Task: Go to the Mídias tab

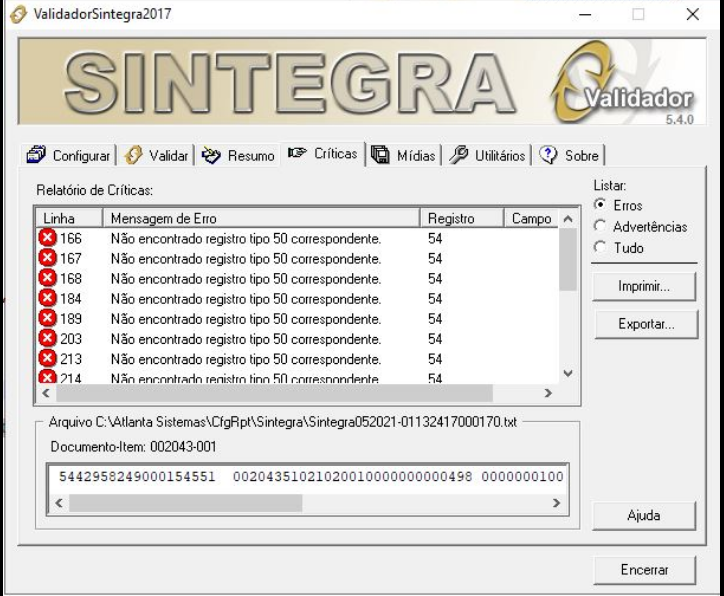Action: click(404, 155)
